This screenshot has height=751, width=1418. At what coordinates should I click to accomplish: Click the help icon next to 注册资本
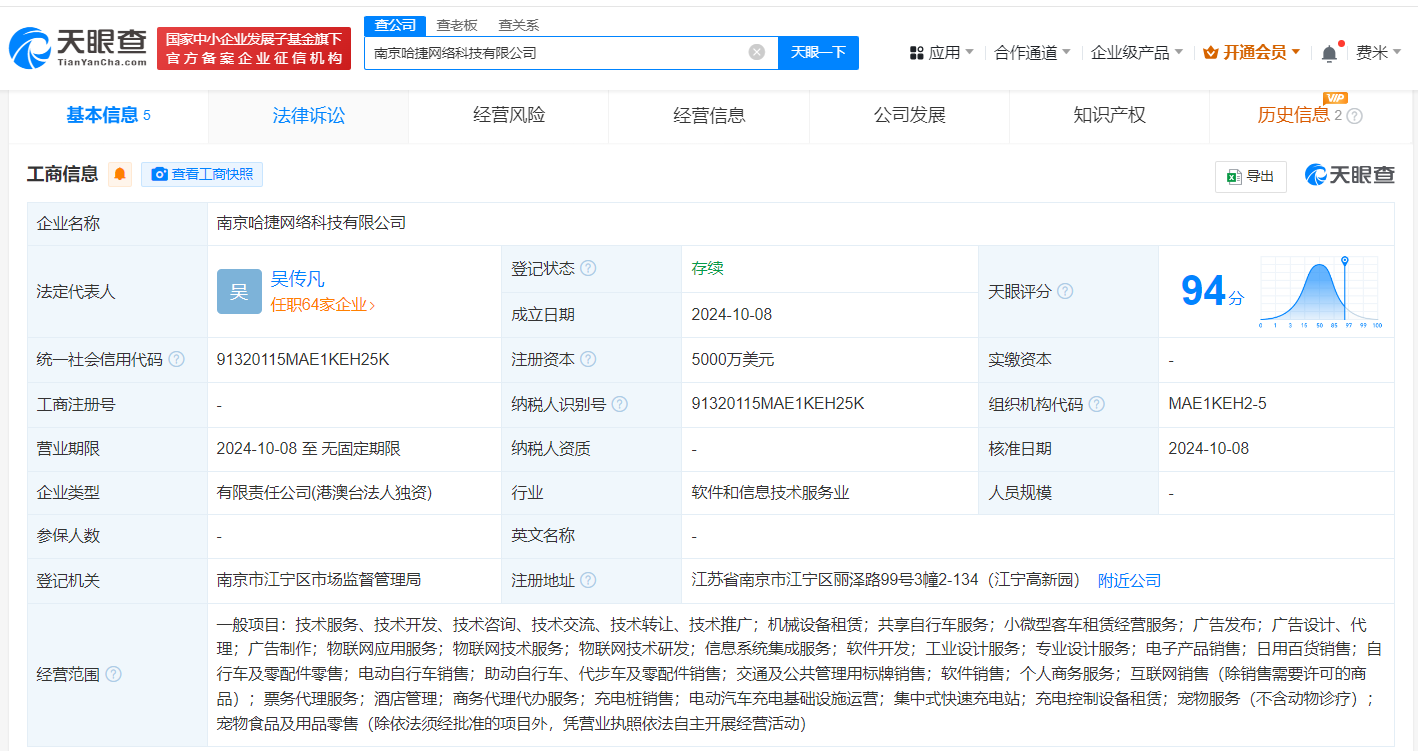[588, 359]
